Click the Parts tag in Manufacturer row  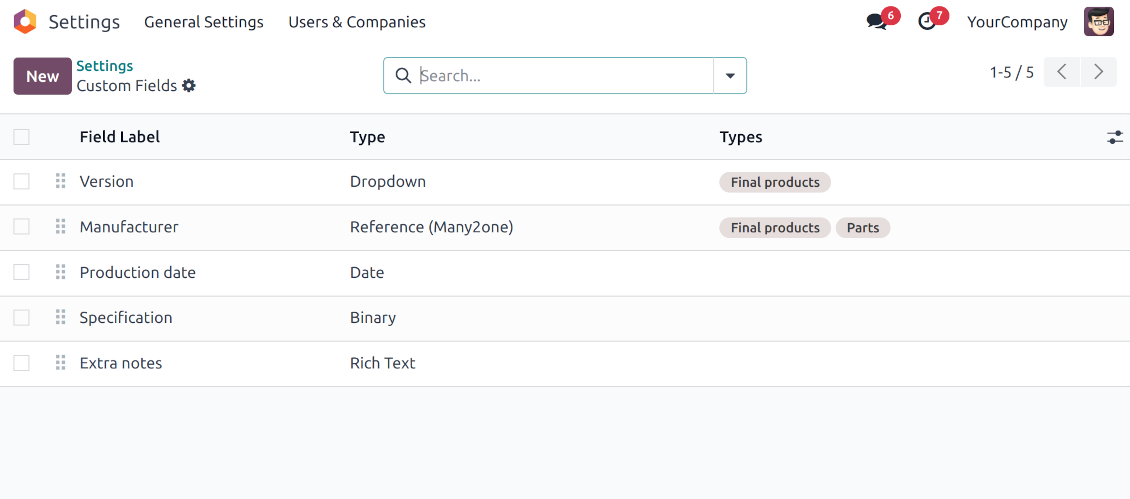[x=863, y=228]
